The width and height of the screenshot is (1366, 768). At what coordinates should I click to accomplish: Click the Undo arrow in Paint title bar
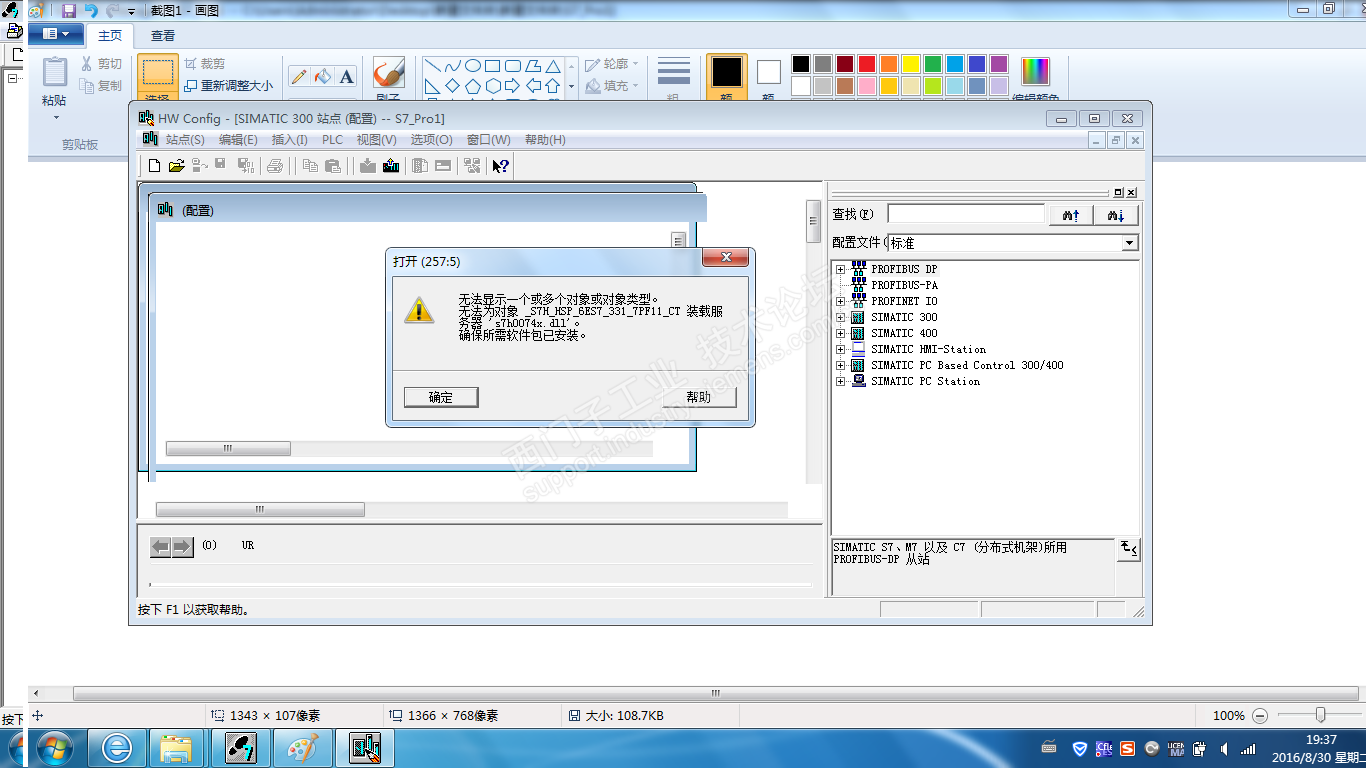pos(91,10)
